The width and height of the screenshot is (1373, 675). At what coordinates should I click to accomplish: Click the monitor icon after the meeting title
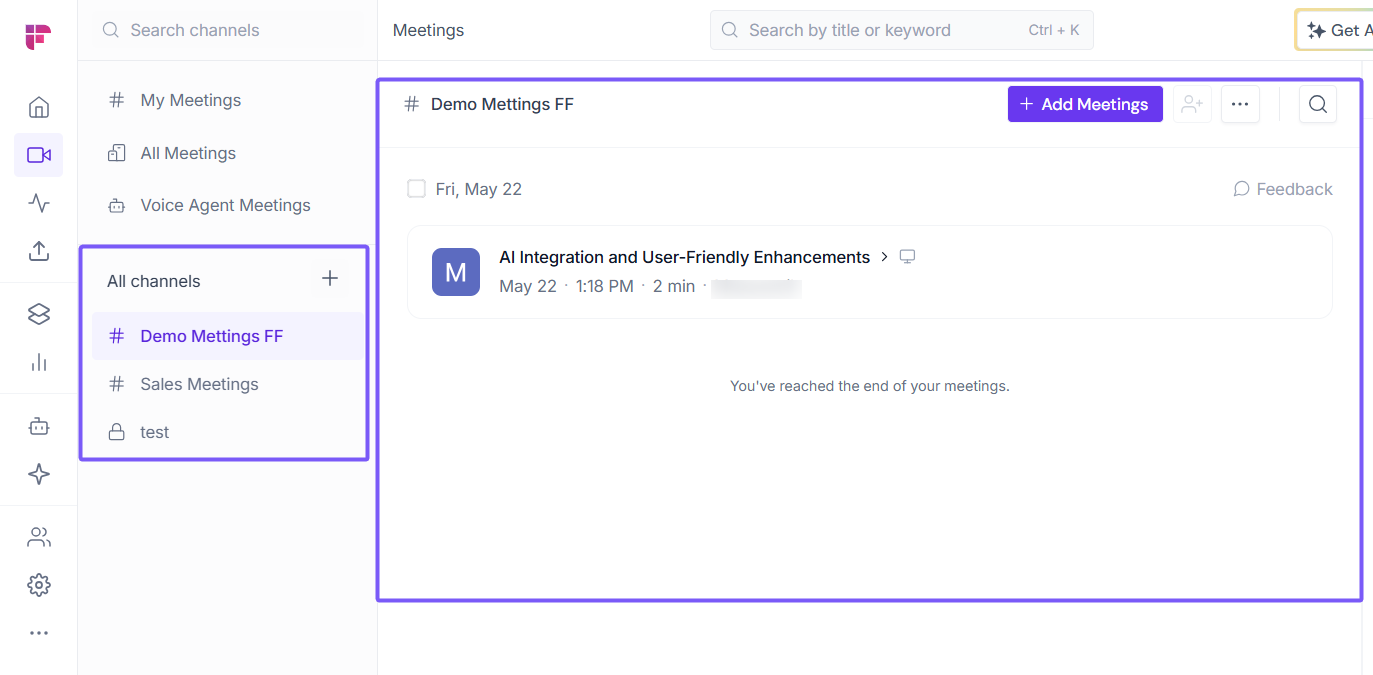pos(907,257)
